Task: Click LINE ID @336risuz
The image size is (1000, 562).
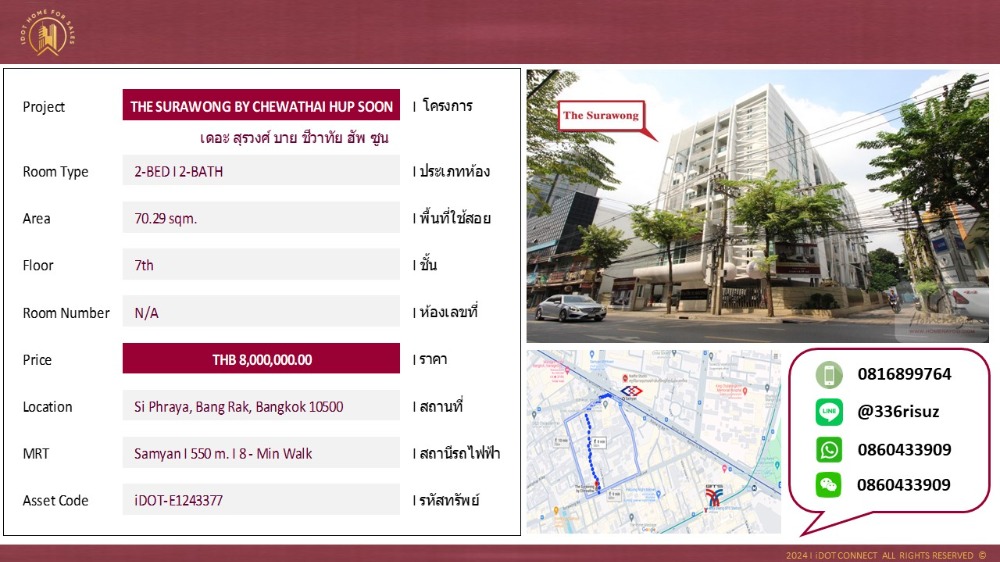Action: 898,411
